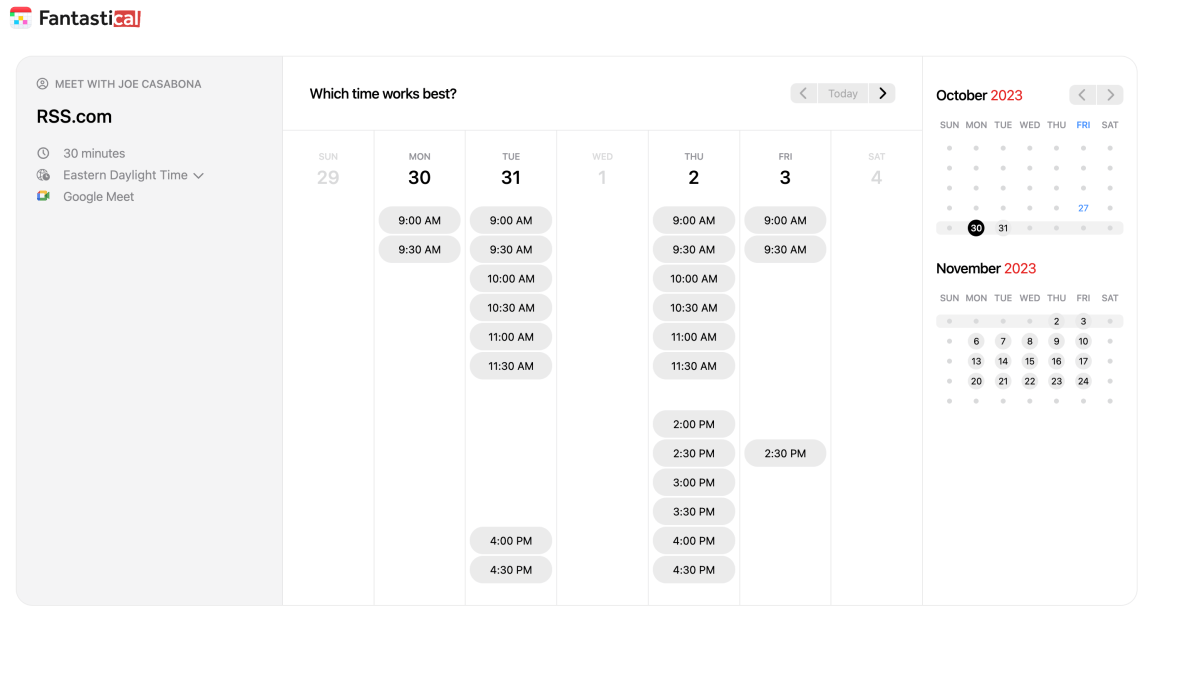Click the Today button
The image size is (1200, 689).
tap(843, 93)
